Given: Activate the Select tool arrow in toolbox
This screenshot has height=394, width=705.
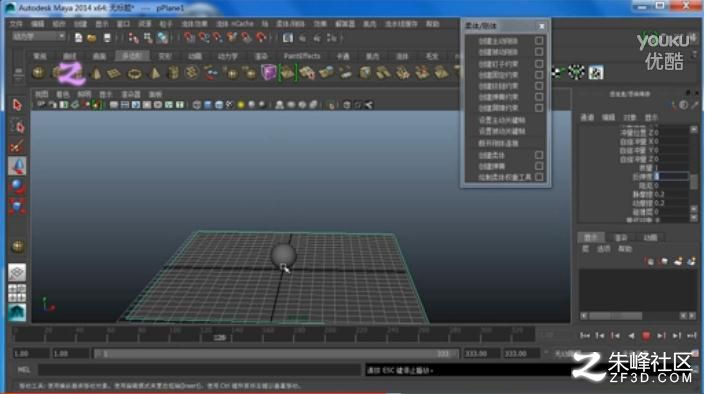Looking at the screenshot, I should coord(17,105).
